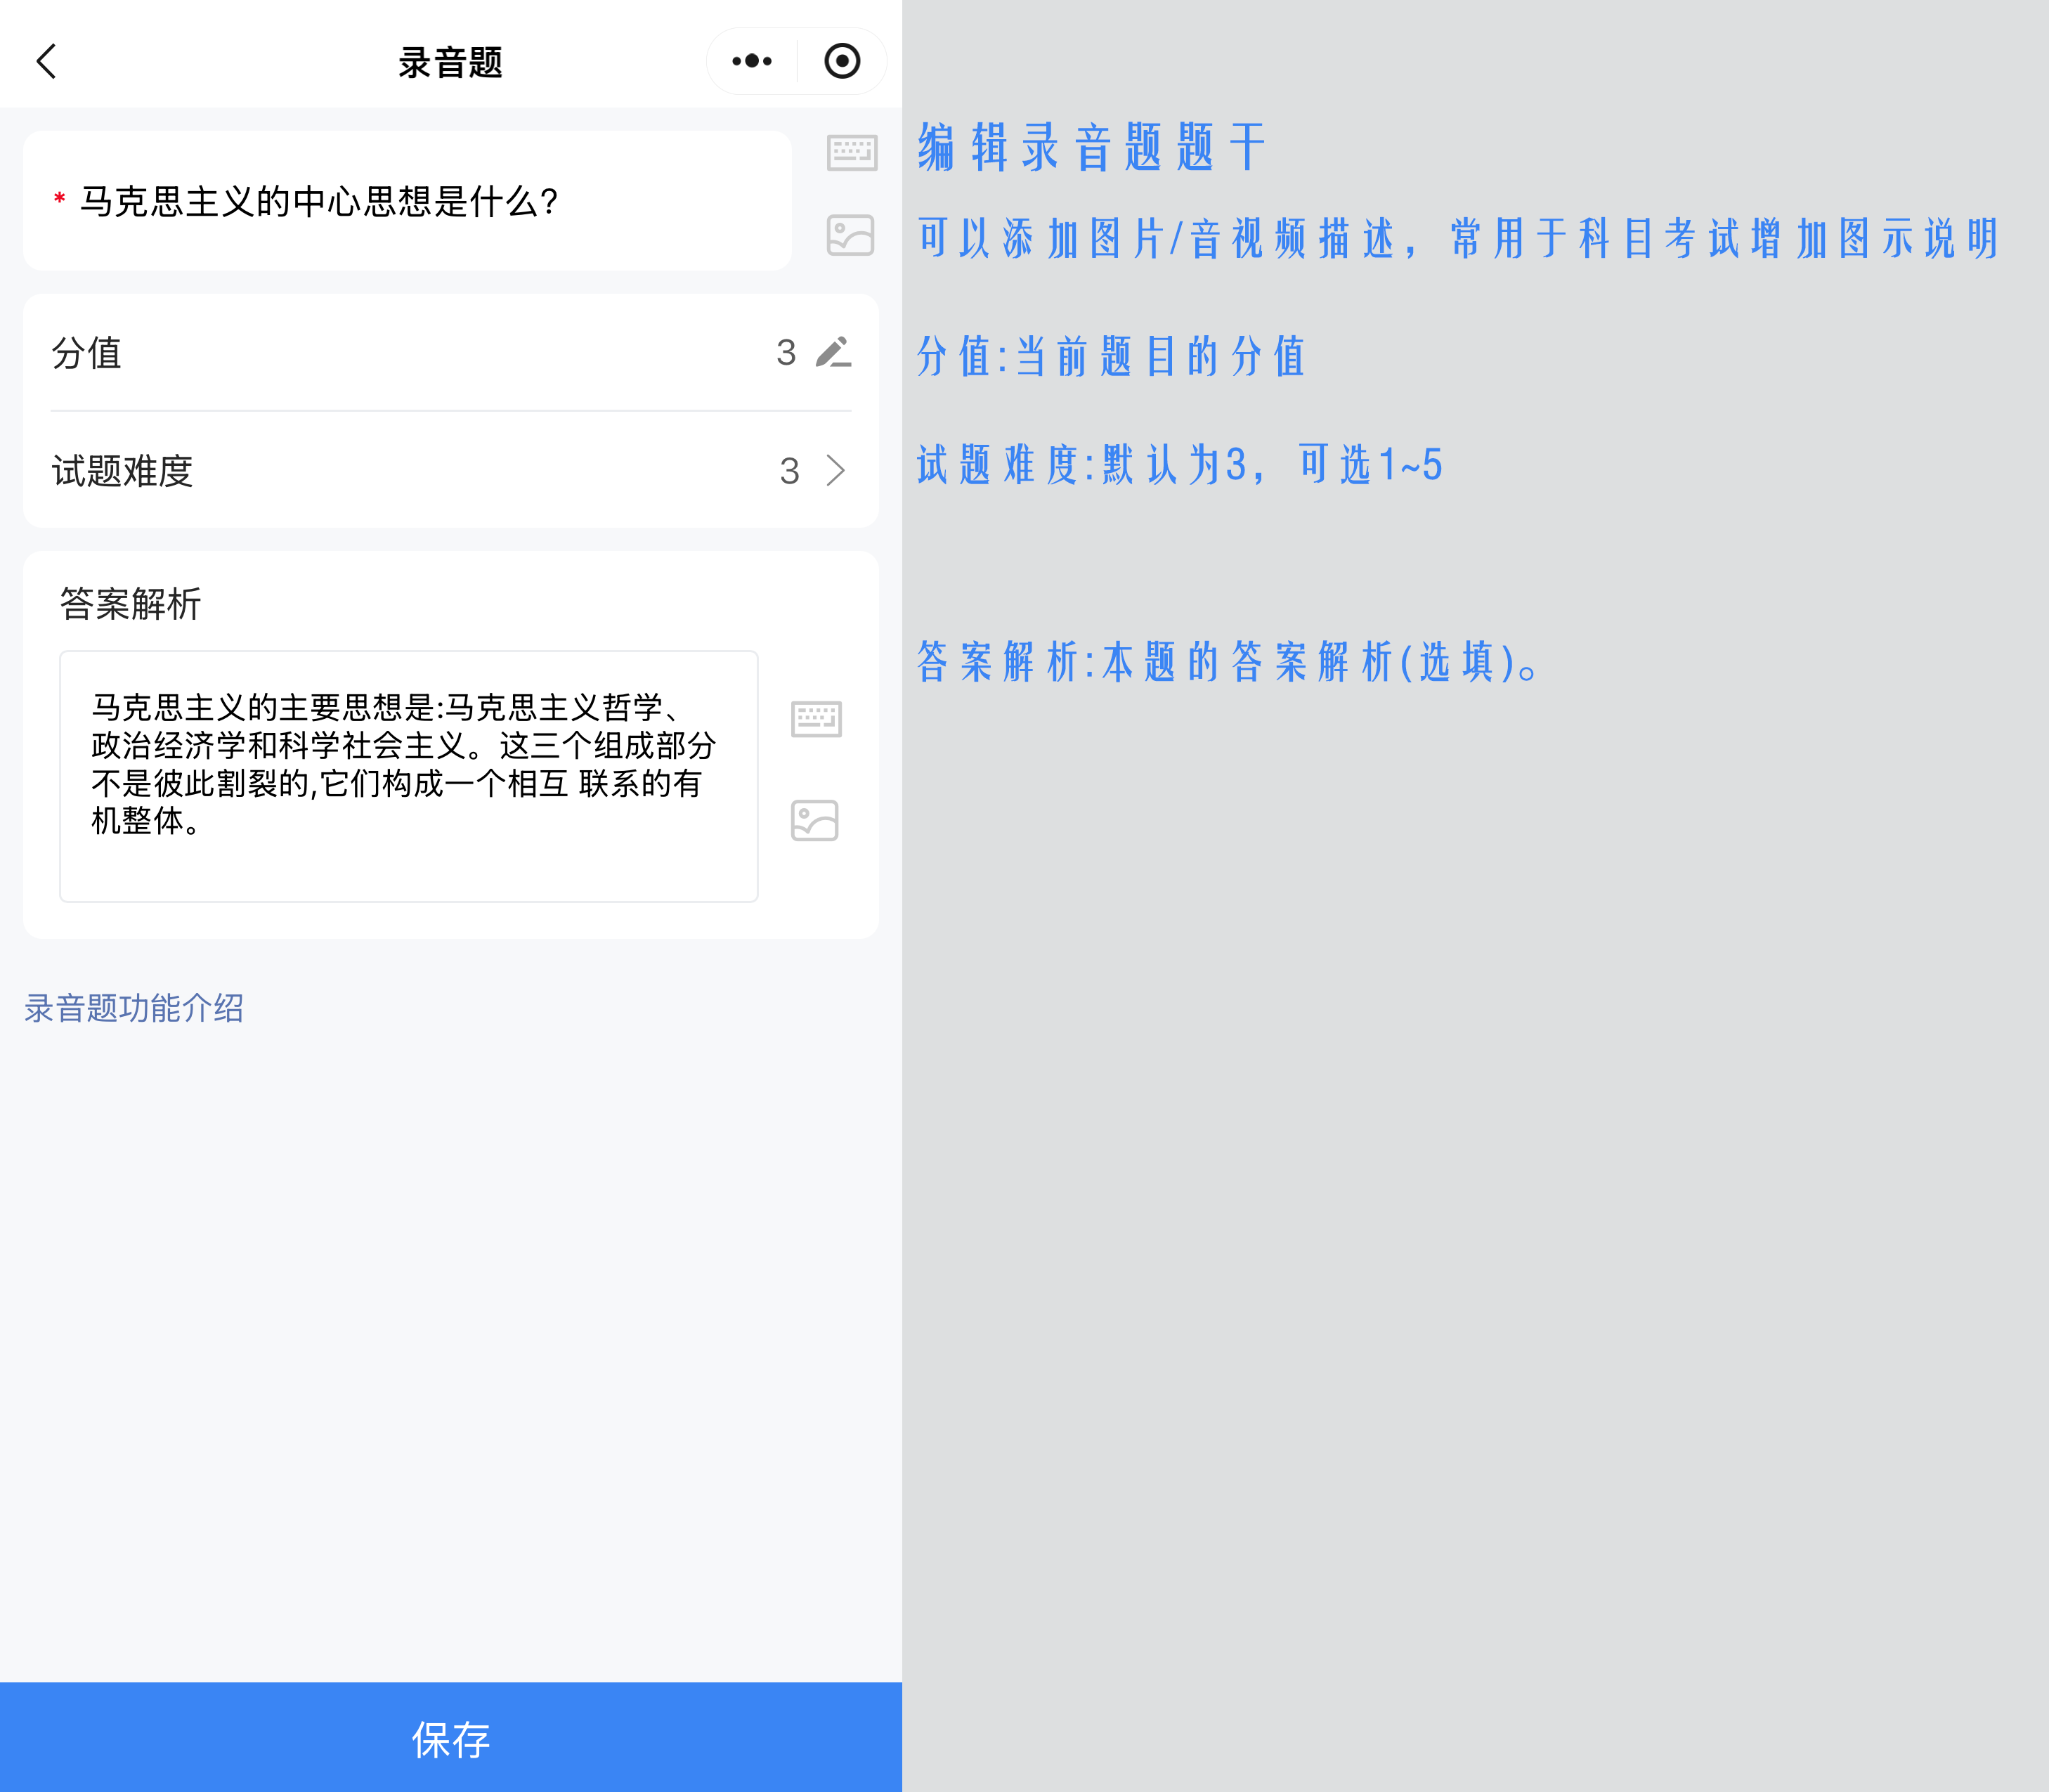Expand the 试题难度 chevron
Viewport: 2049px width, 1792px height.
(836, 470)
